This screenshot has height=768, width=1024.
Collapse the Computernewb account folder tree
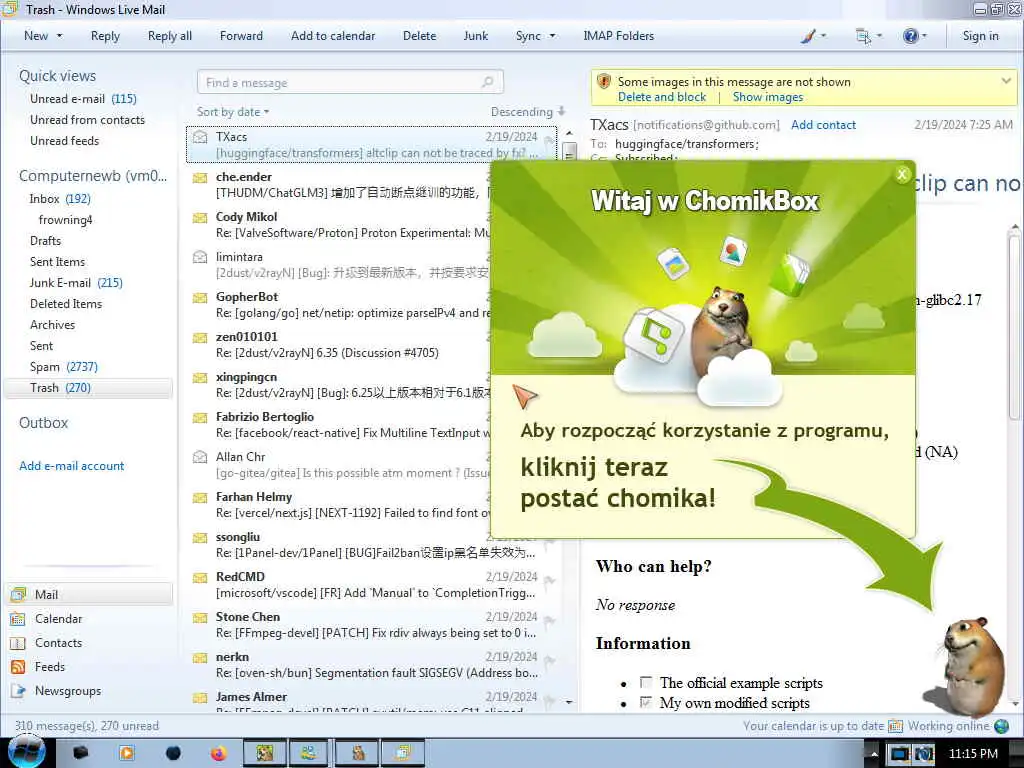click(93, 176)
